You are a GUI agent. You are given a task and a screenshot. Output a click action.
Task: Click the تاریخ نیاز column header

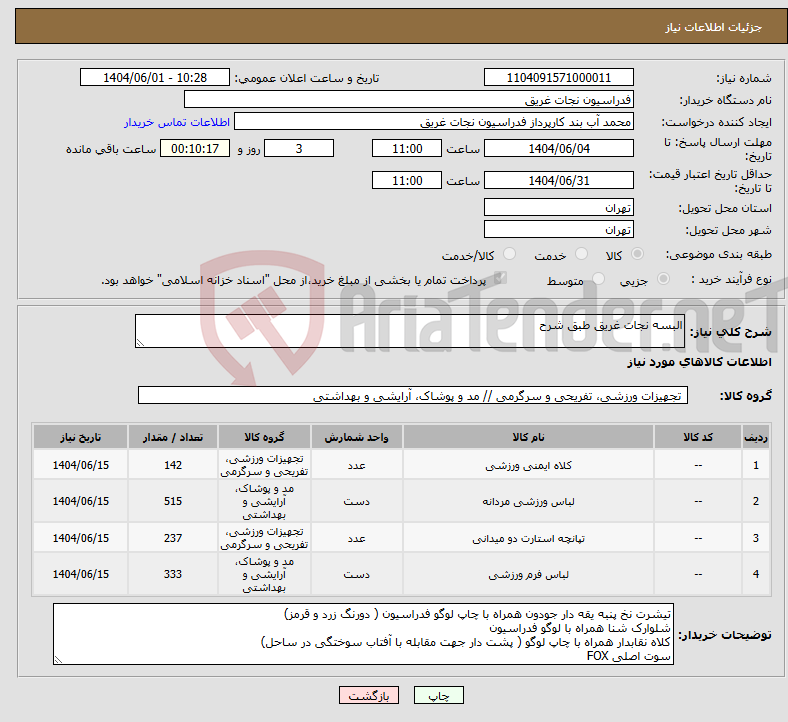(x=80, y=437)
